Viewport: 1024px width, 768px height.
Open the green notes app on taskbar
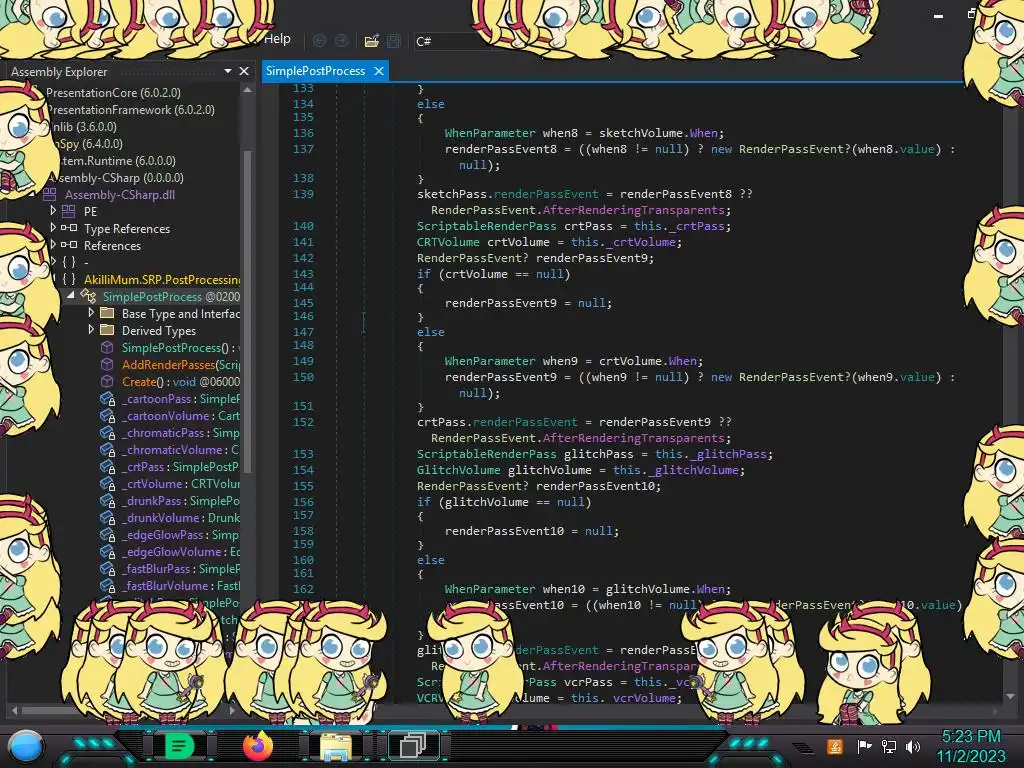tap(179, 746)
